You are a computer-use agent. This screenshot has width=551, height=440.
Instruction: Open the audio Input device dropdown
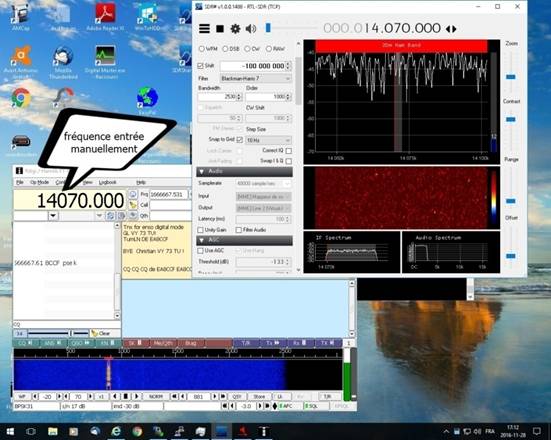pos(264,196)
